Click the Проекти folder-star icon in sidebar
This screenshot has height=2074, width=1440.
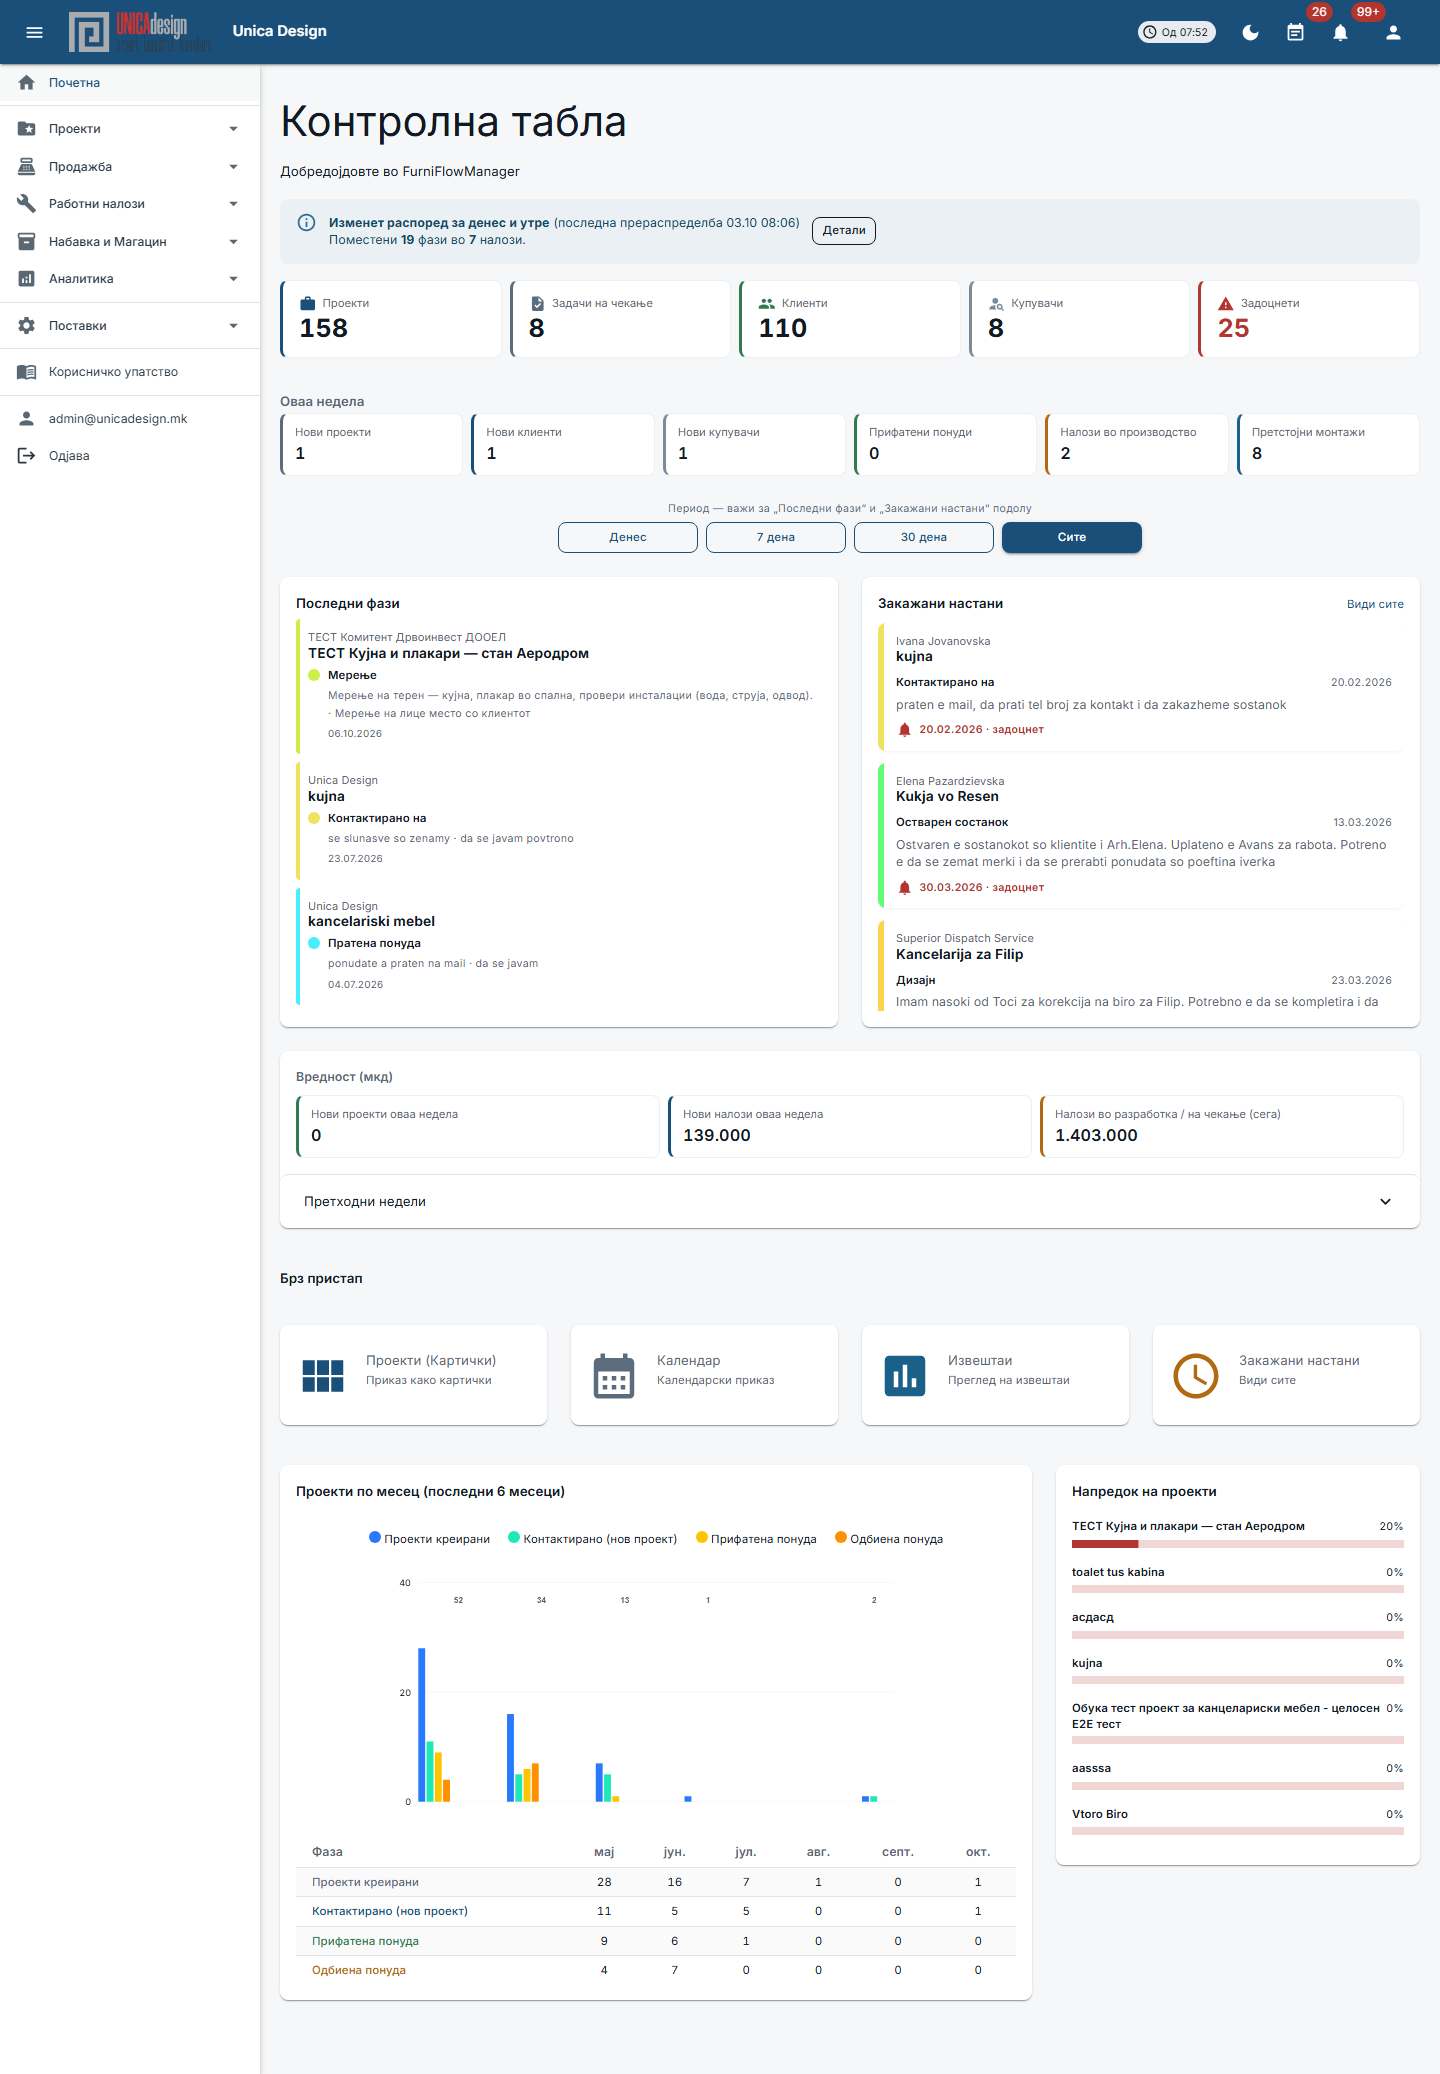click(x=27, y=129)
